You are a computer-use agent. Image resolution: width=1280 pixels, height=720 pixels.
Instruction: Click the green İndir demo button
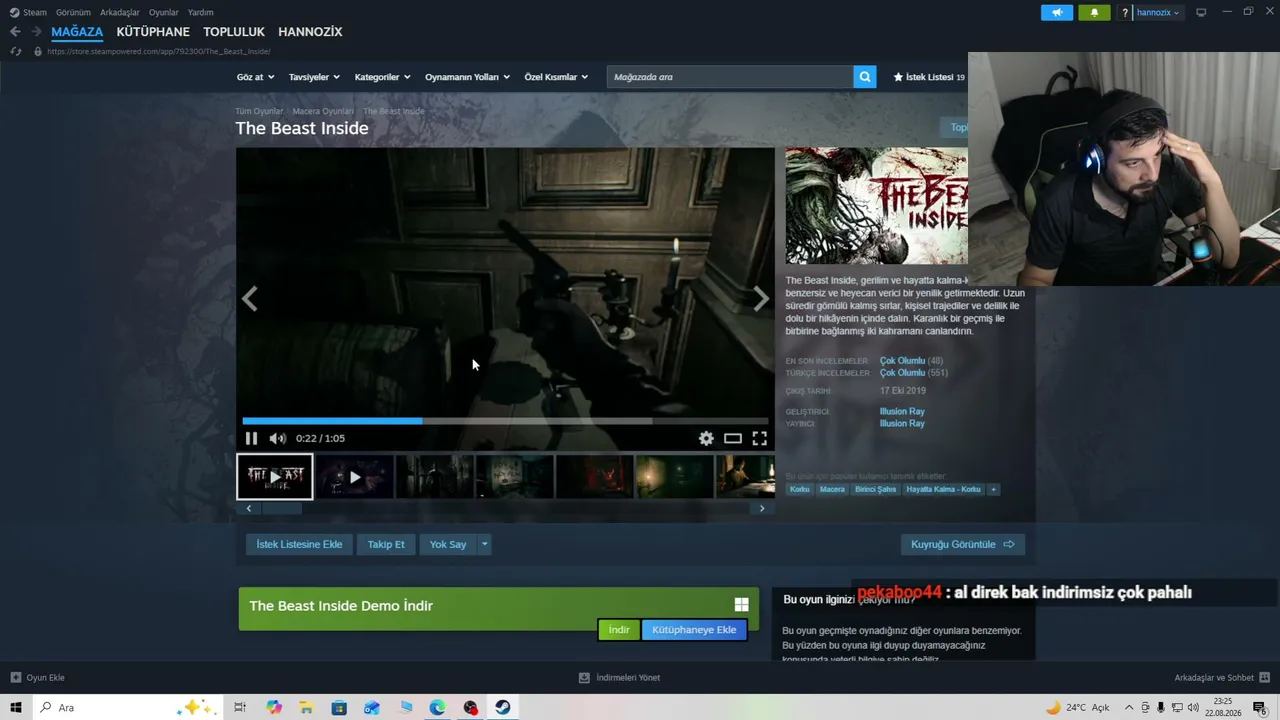(x=619, y=630)
